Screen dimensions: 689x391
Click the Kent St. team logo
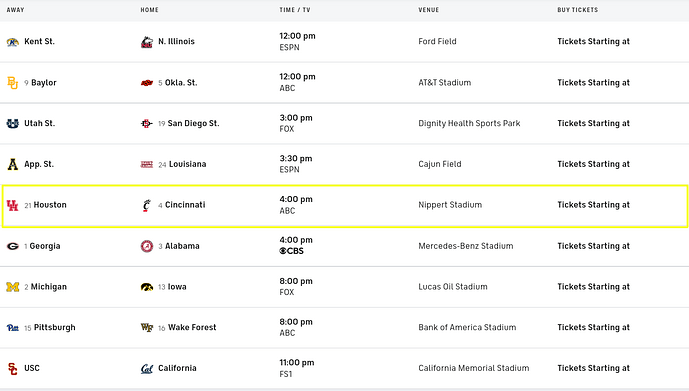pos(13,42)
